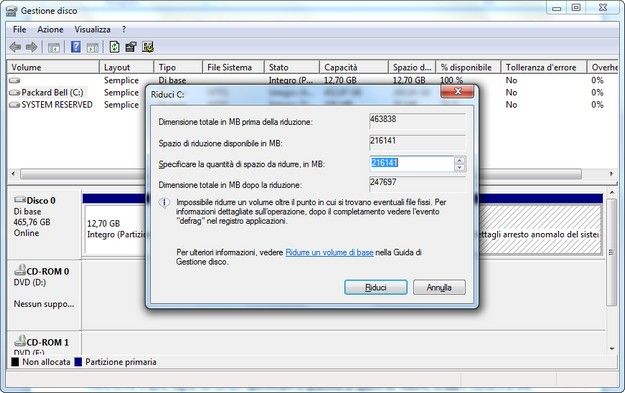Open the ? help menu
The width and height of the screenshot is (625, 393).
click(x=124, y=29)
